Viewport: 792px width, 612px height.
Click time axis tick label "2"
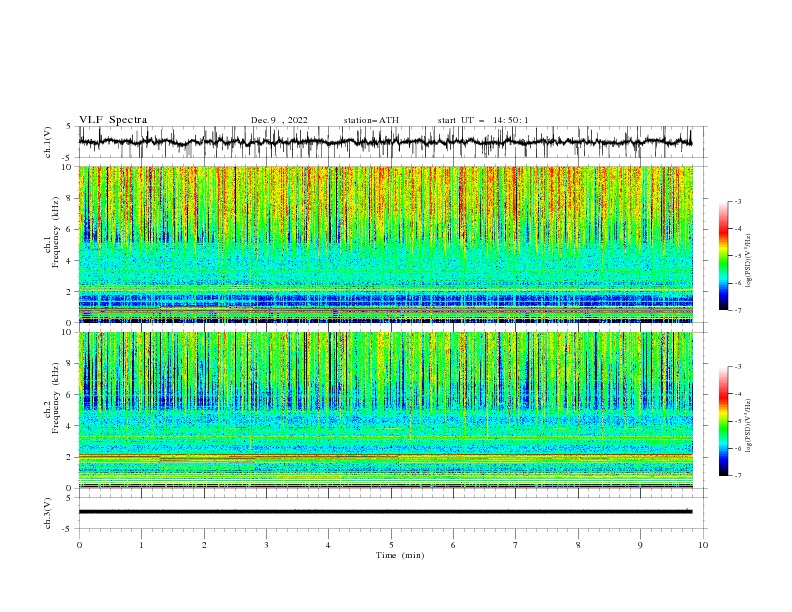[x=204, y=545]
